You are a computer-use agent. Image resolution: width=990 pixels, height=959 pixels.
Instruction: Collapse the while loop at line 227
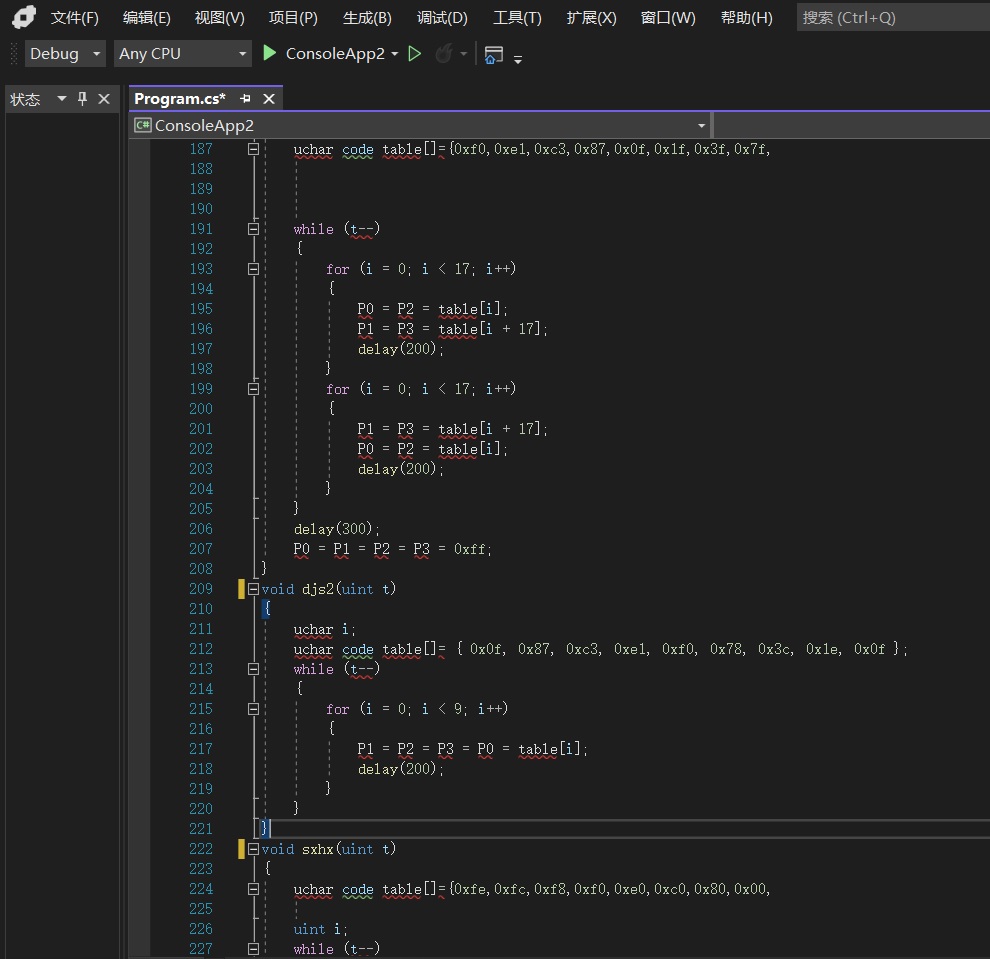(253, 949)
